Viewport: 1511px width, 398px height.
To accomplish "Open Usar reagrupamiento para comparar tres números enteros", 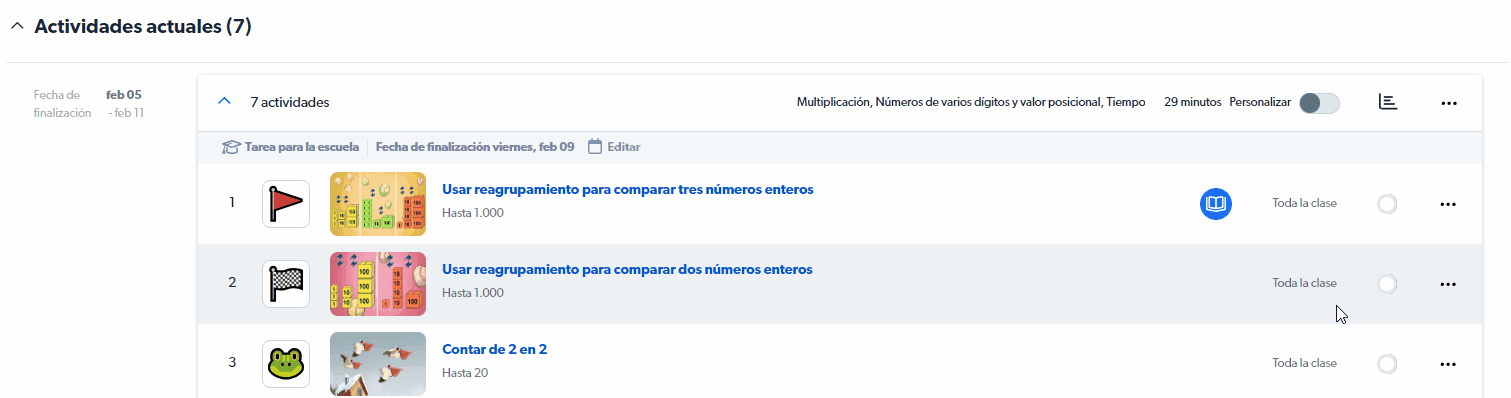I will point(628,189).
